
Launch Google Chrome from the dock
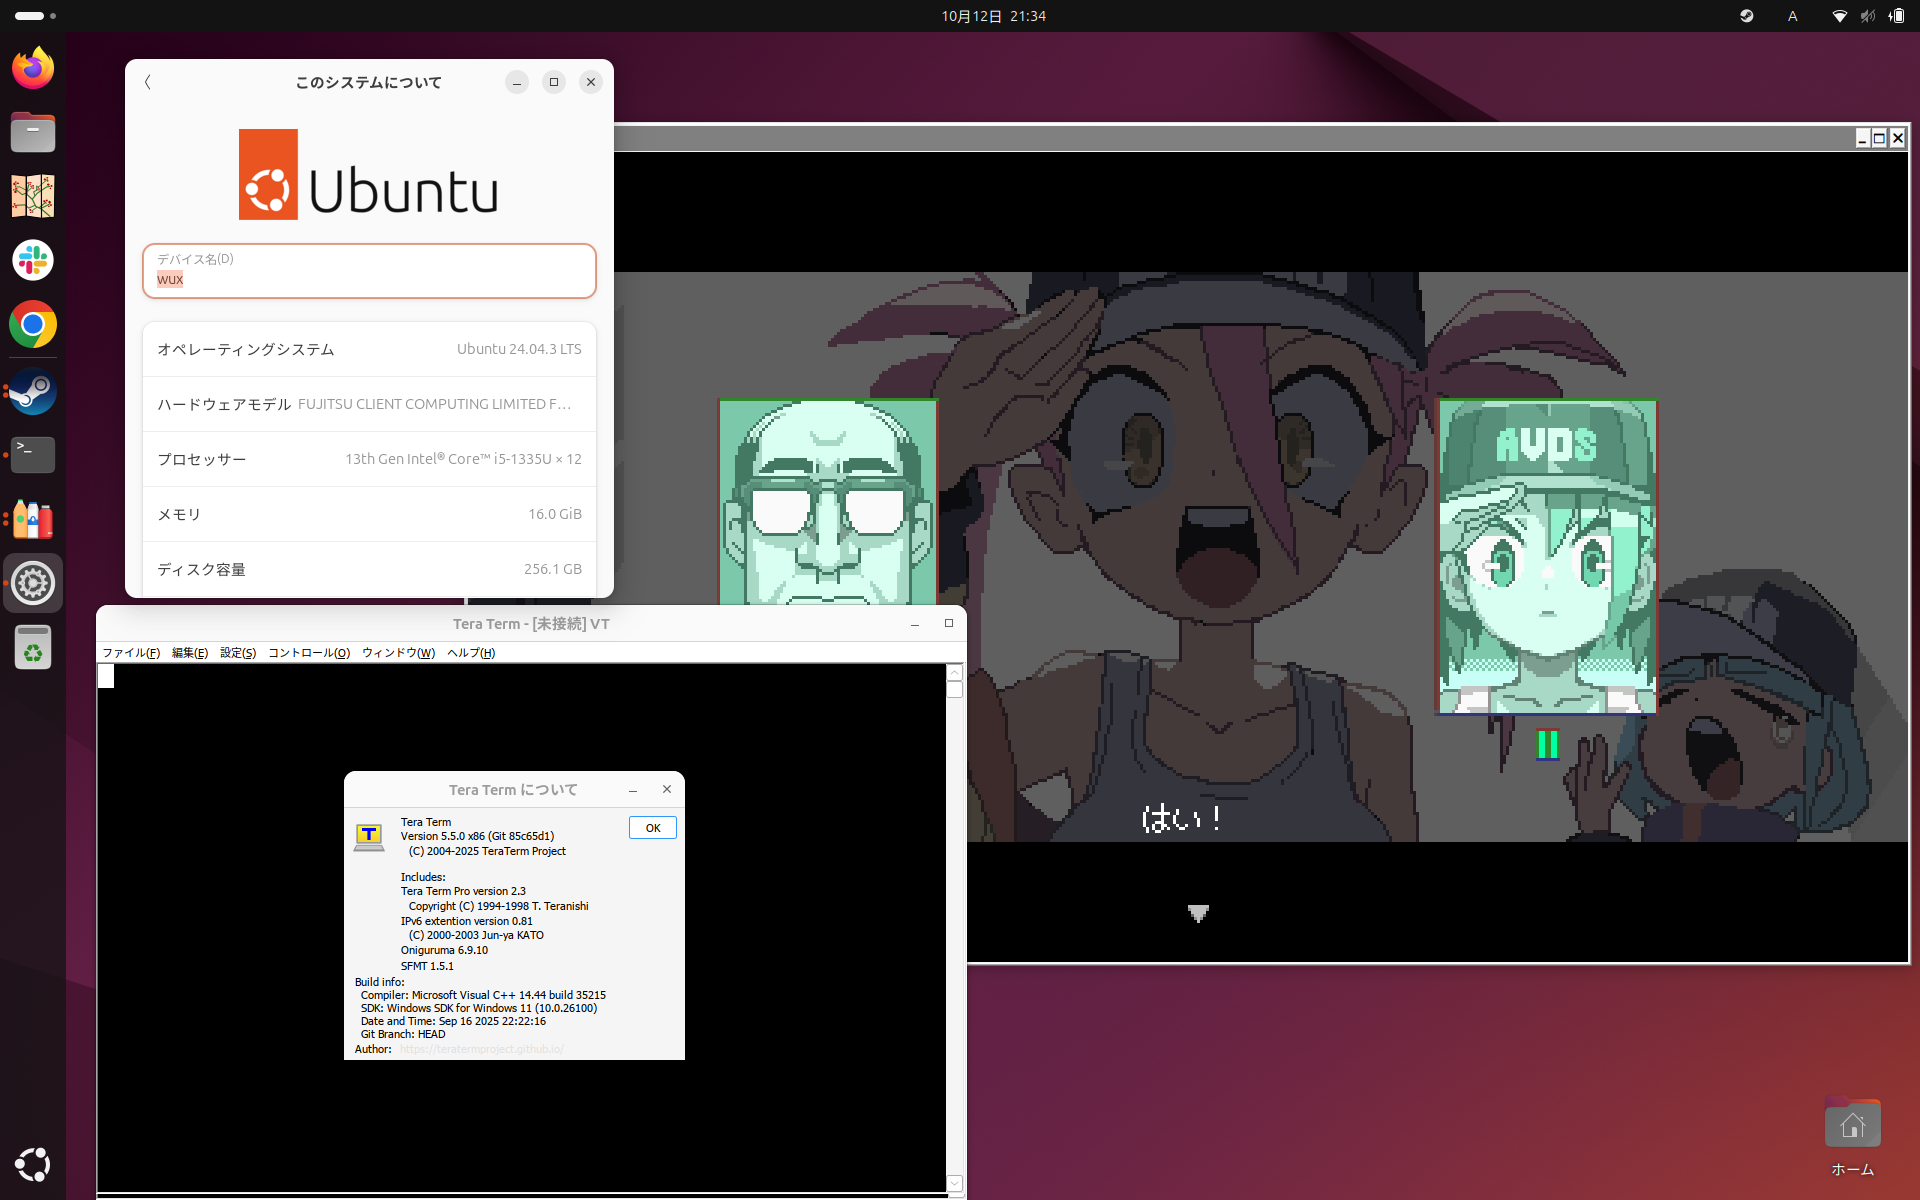click(33, 324)
